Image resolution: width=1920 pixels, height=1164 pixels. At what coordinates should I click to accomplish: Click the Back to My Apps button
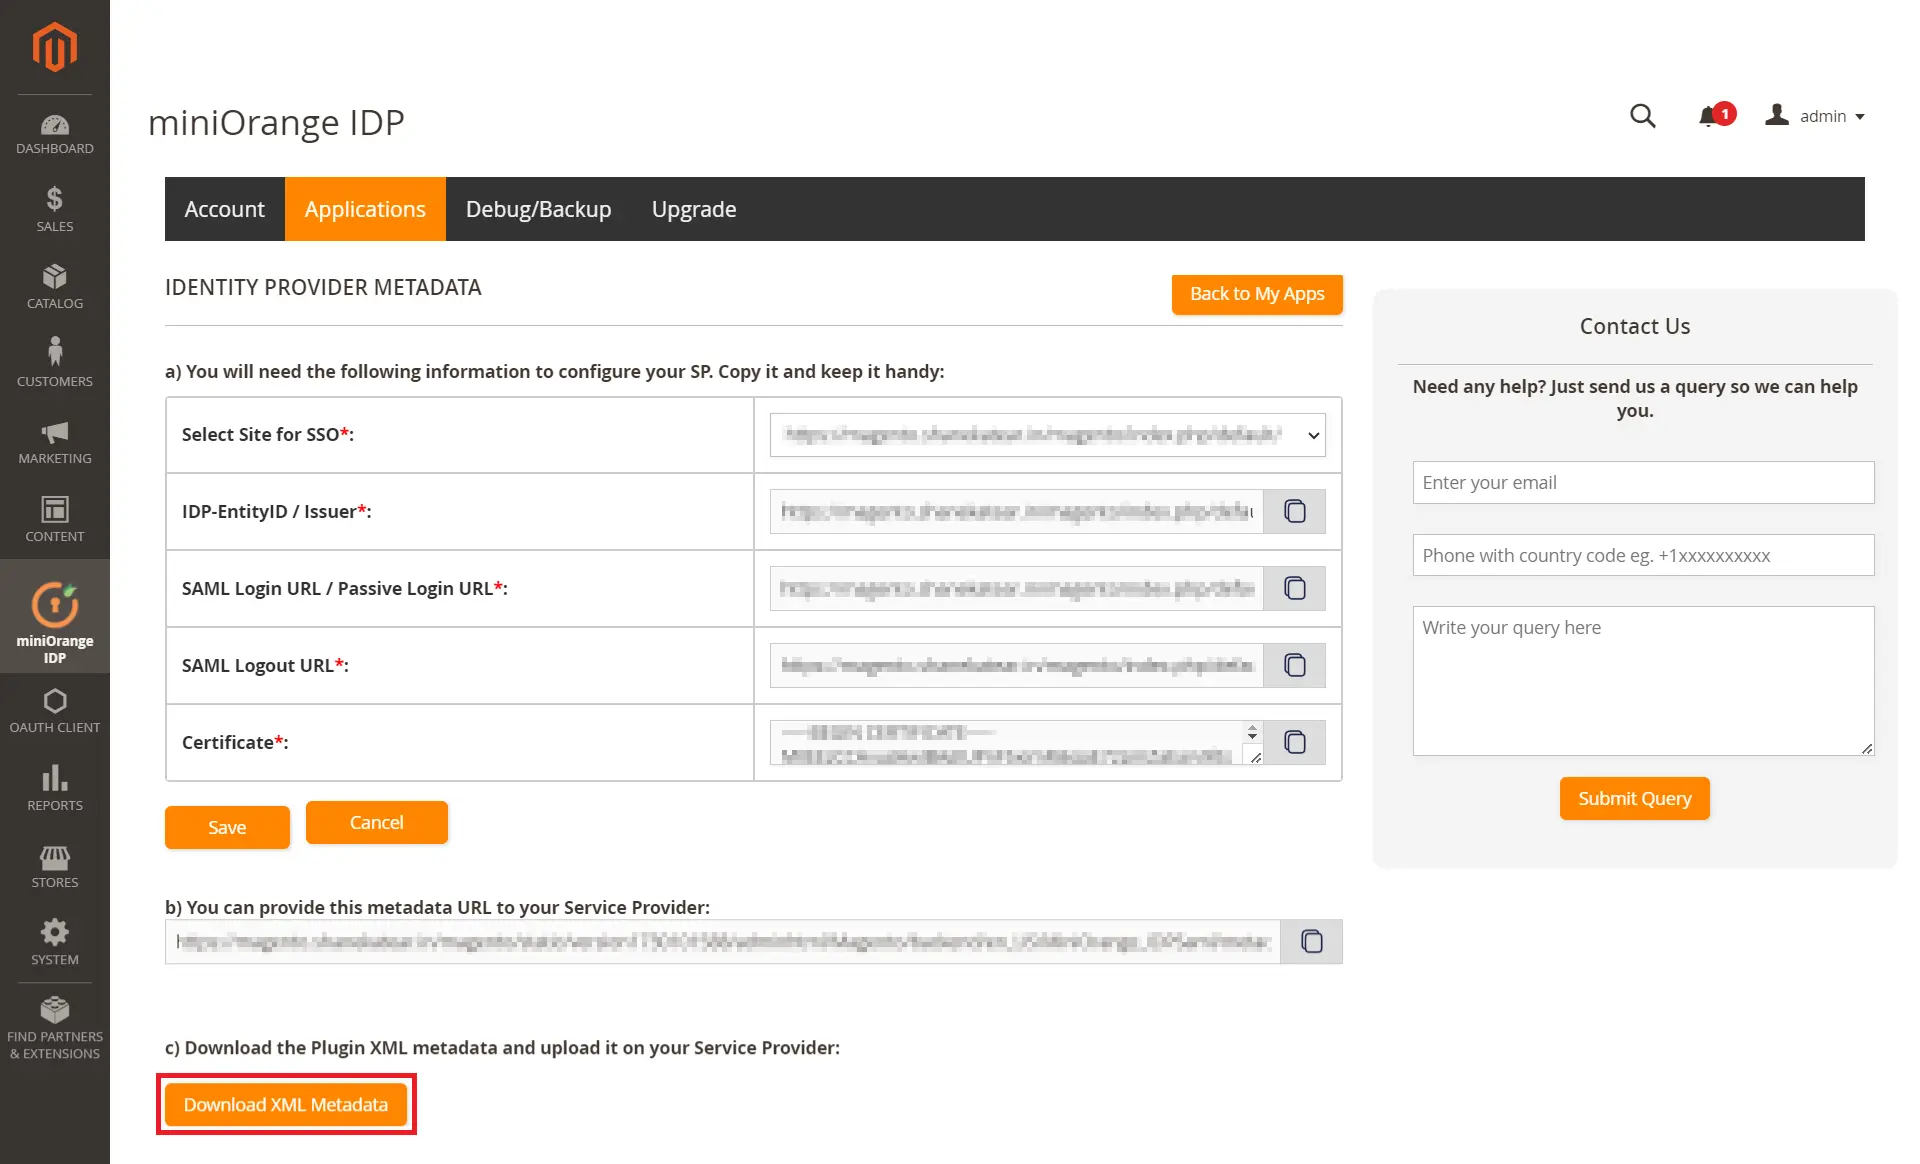click(x=1256, y=293)
